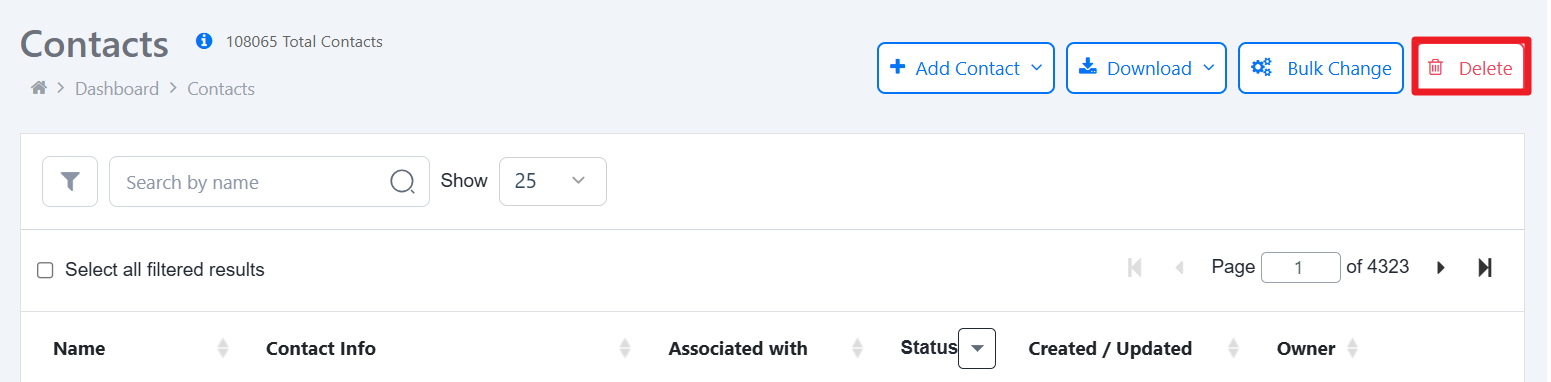Jump to first page icon
The image size is (1551, 382).
click(x=1135, y=267)
